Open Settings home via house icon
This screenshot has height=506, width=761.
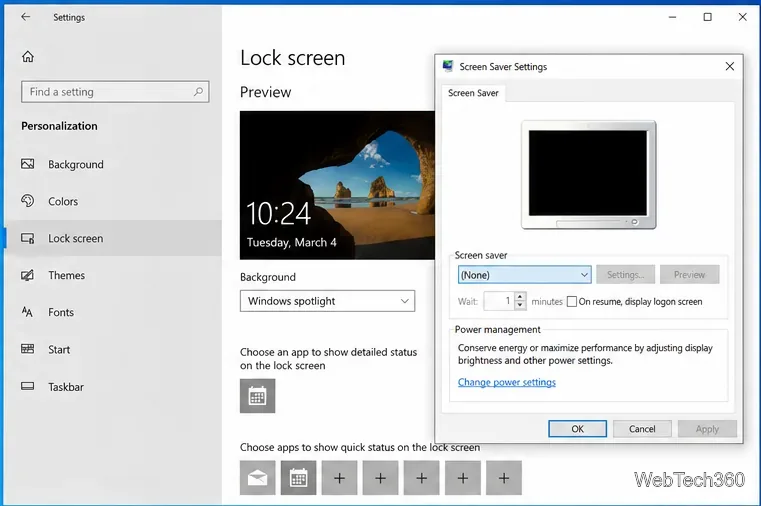coord(28,57)
